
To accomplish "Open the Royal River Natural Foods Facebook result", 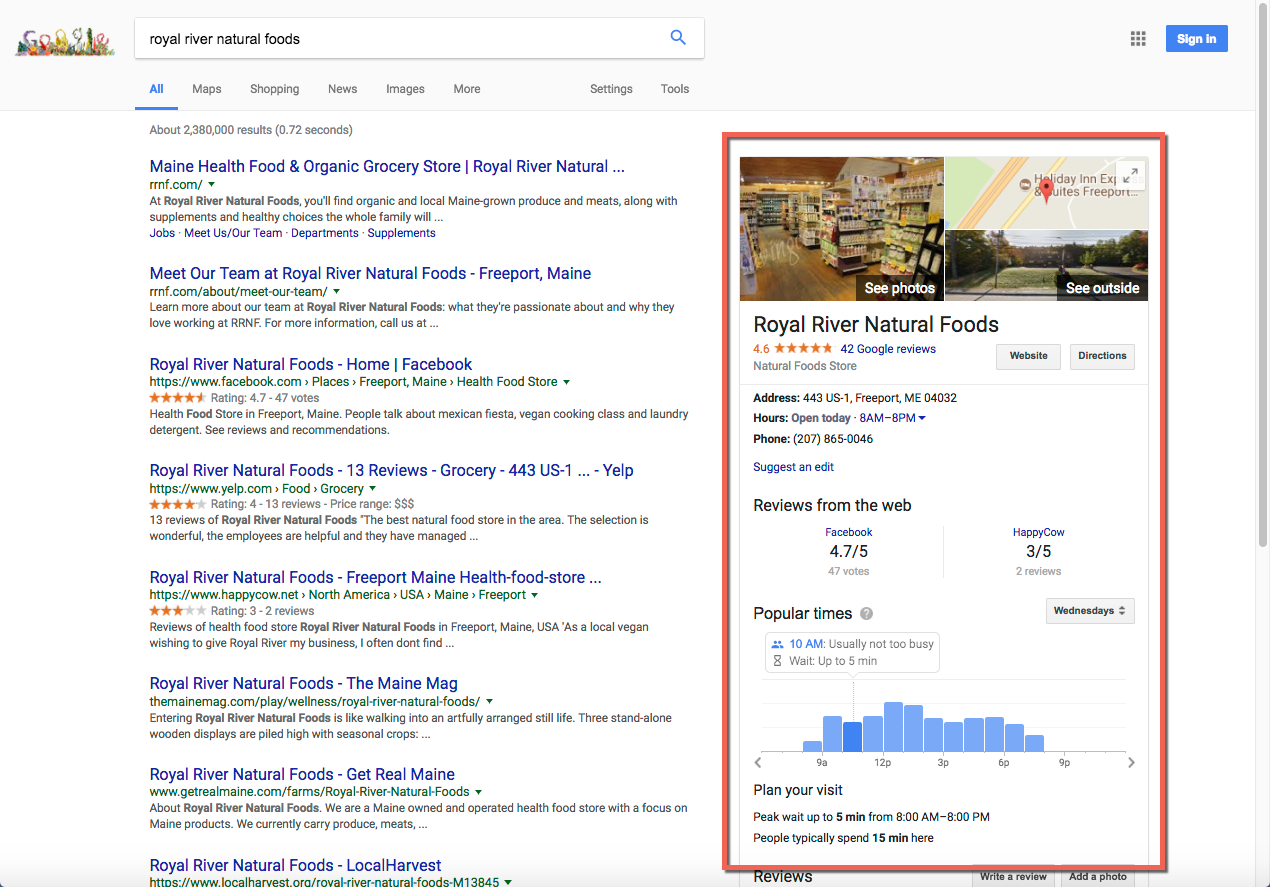I will 311,365.
